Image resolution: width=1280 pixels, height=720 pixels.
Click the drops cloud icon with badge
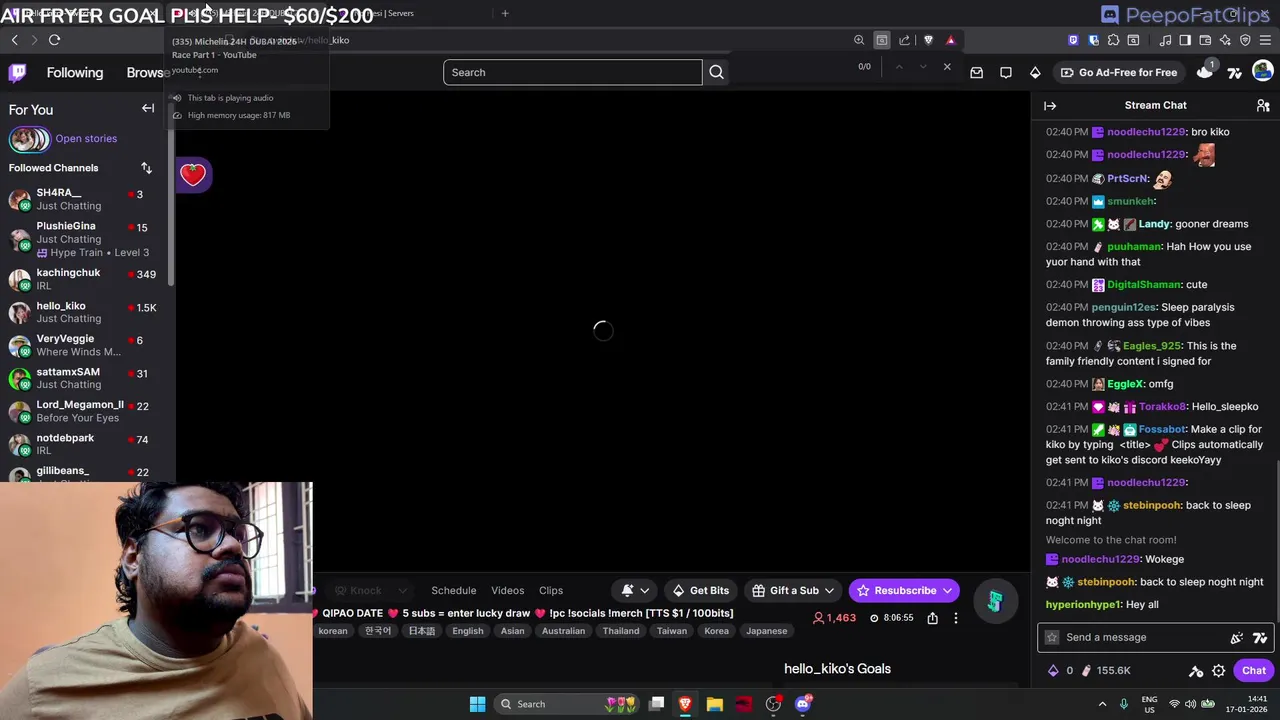click(x=1205, y=71)
